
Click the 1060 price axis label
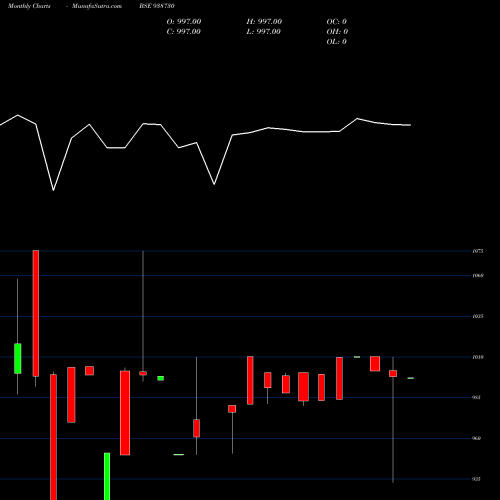click(478, 276)
